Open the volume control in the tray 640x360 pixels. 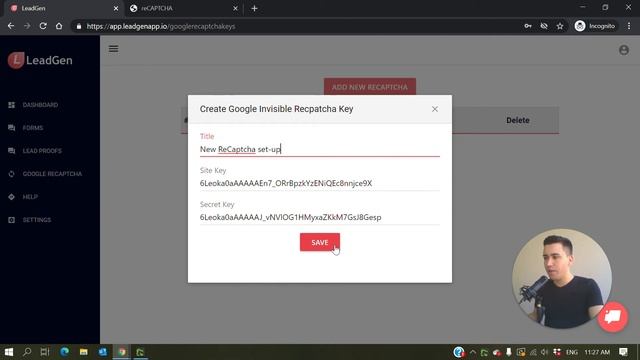[544, 352]
